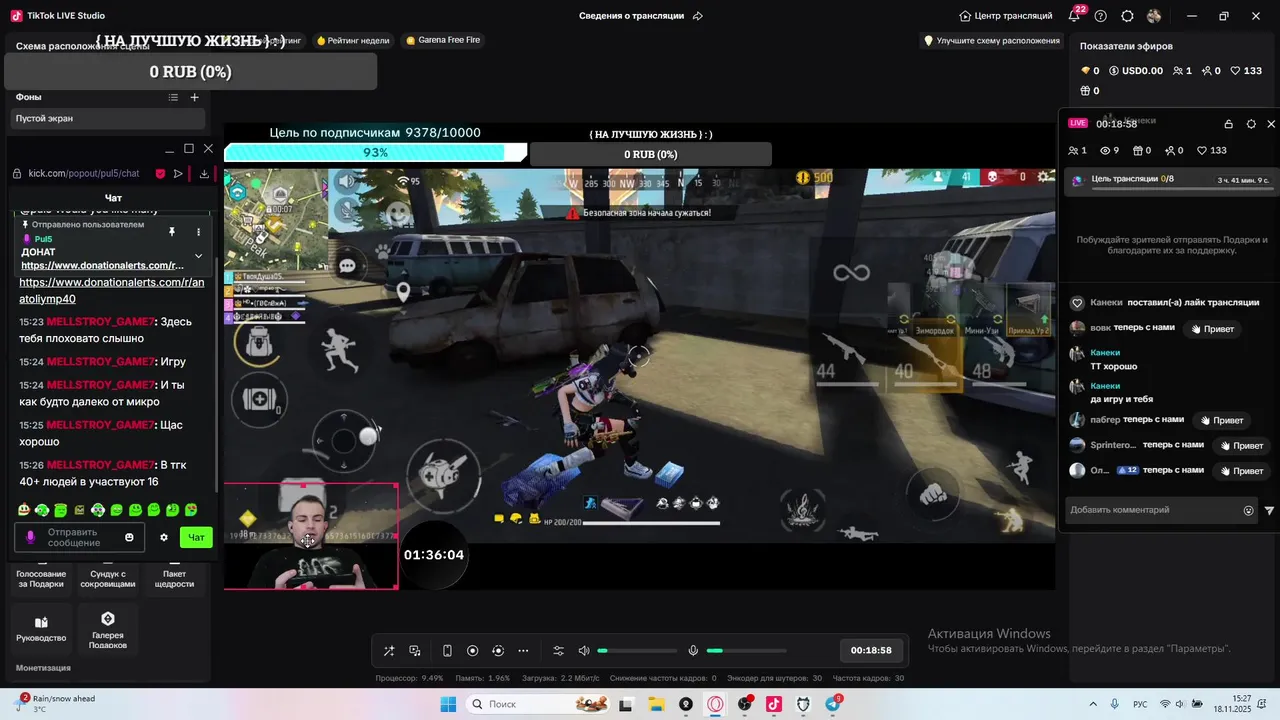The height and width of the screenshot is (720, 1280).
Task: Click Отправить сообщение chat input
Action: click(x=79, y=537)
